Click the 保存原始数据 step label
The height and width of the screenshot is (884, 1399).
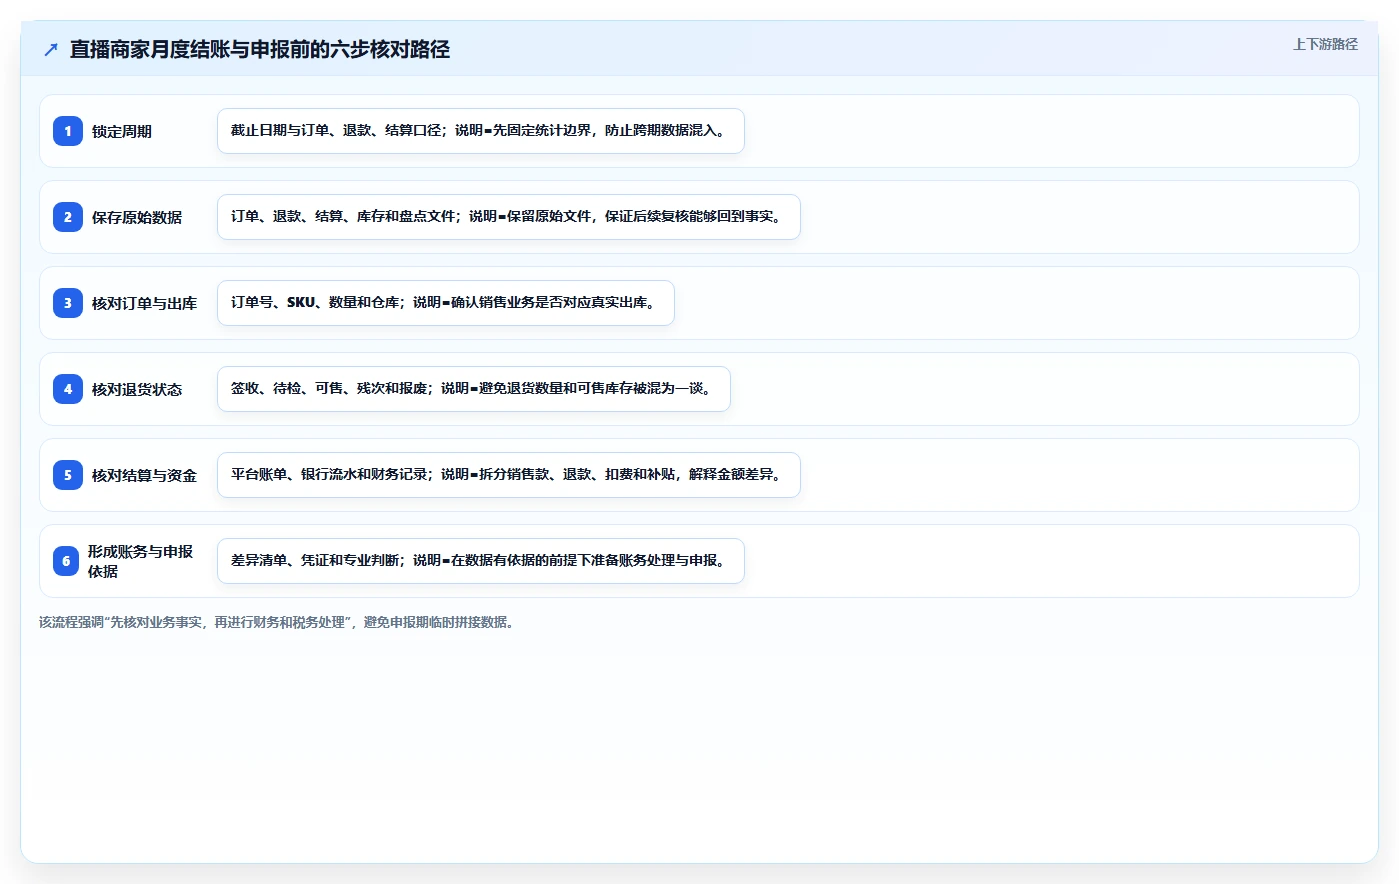tap(137, 218)
